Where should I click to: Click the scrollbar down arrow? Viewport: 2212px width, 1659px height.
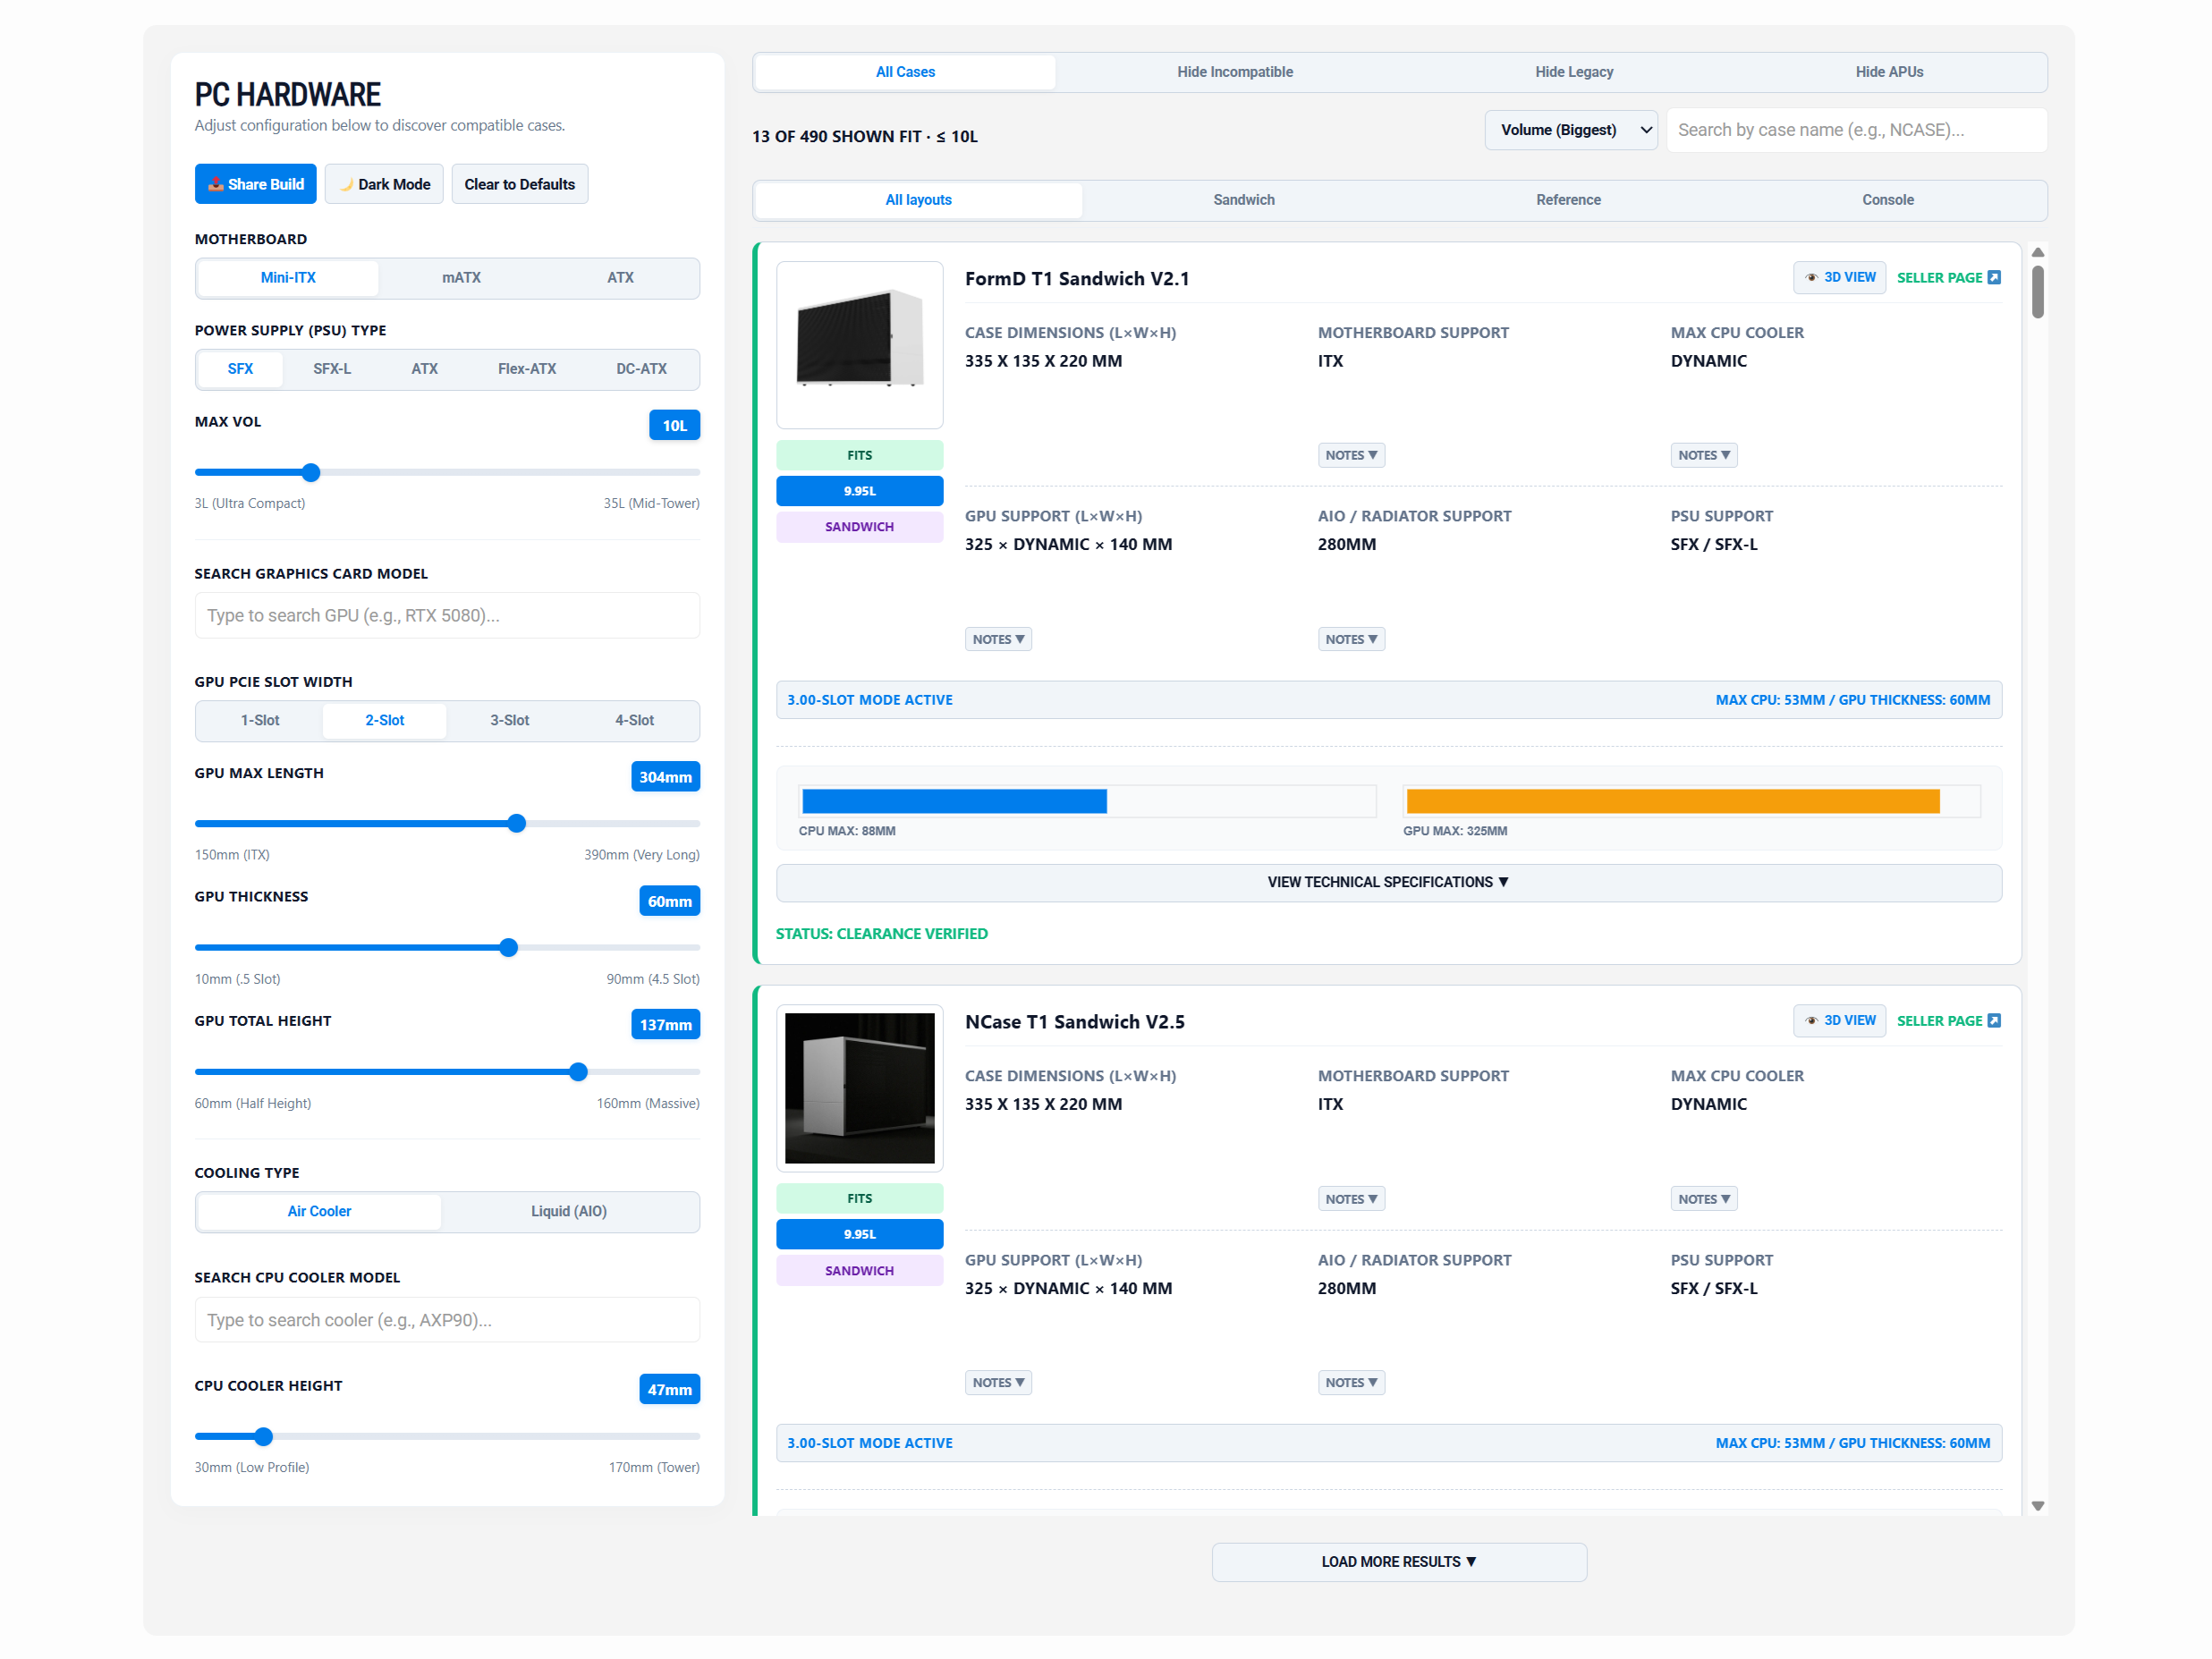coord(2037,1505)
